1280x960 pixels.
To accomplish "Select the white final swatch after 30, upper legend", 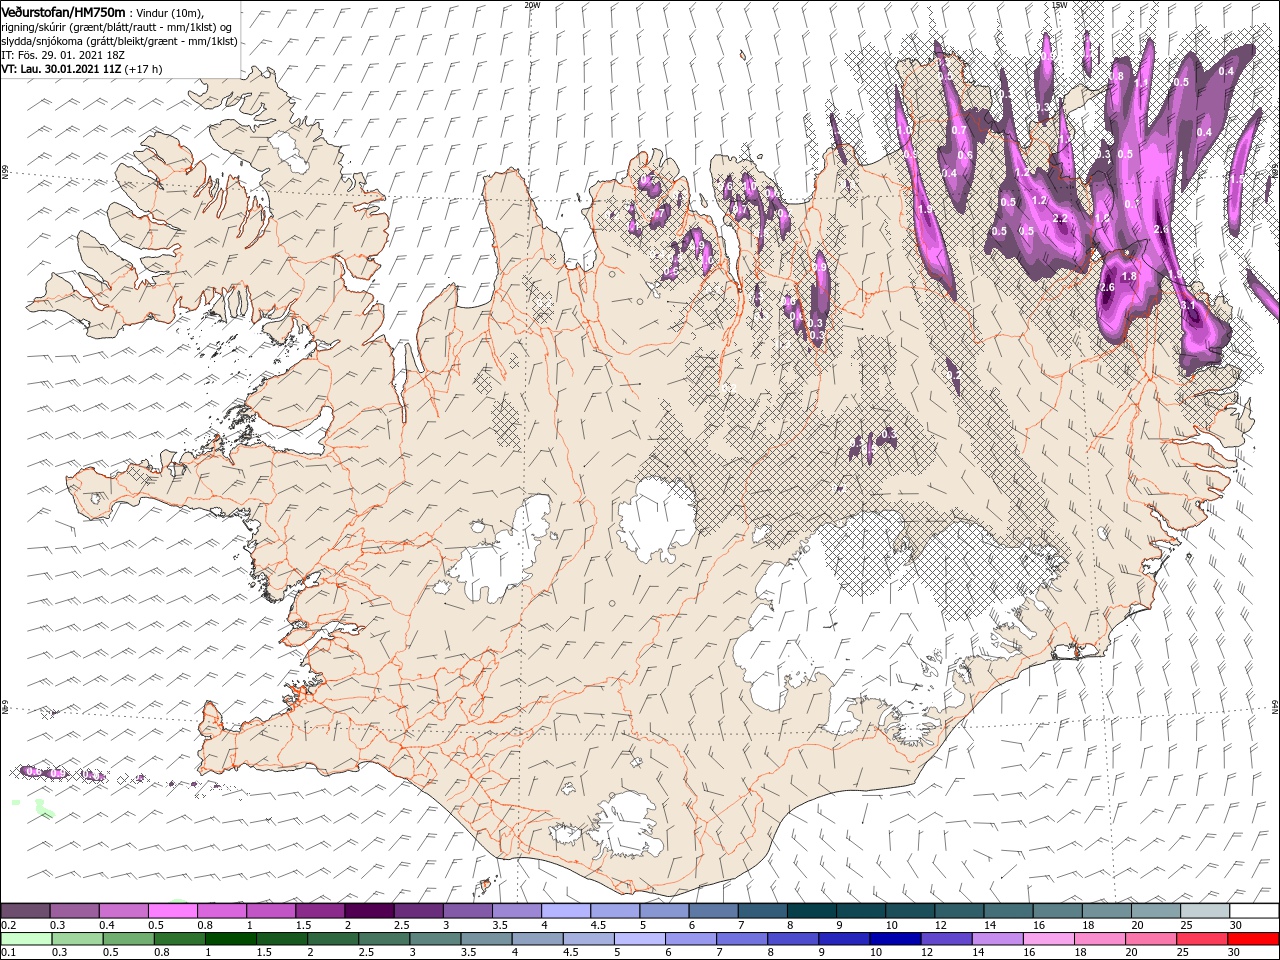I will tap(1254, 910).
